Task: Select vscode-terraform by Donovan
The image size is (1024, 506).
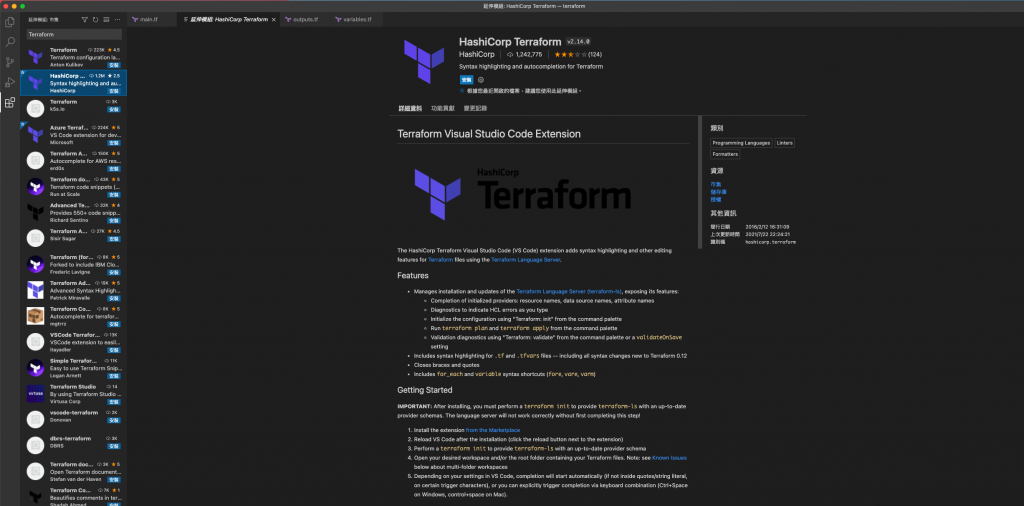Action: click(x=74, y=420)
